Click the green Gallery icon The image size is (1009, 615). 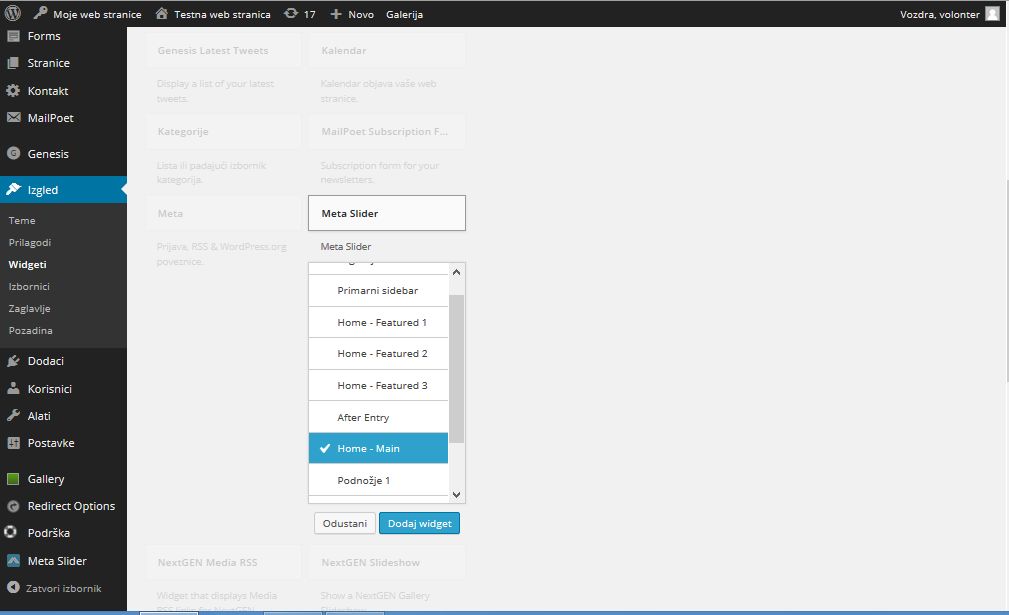13,479
